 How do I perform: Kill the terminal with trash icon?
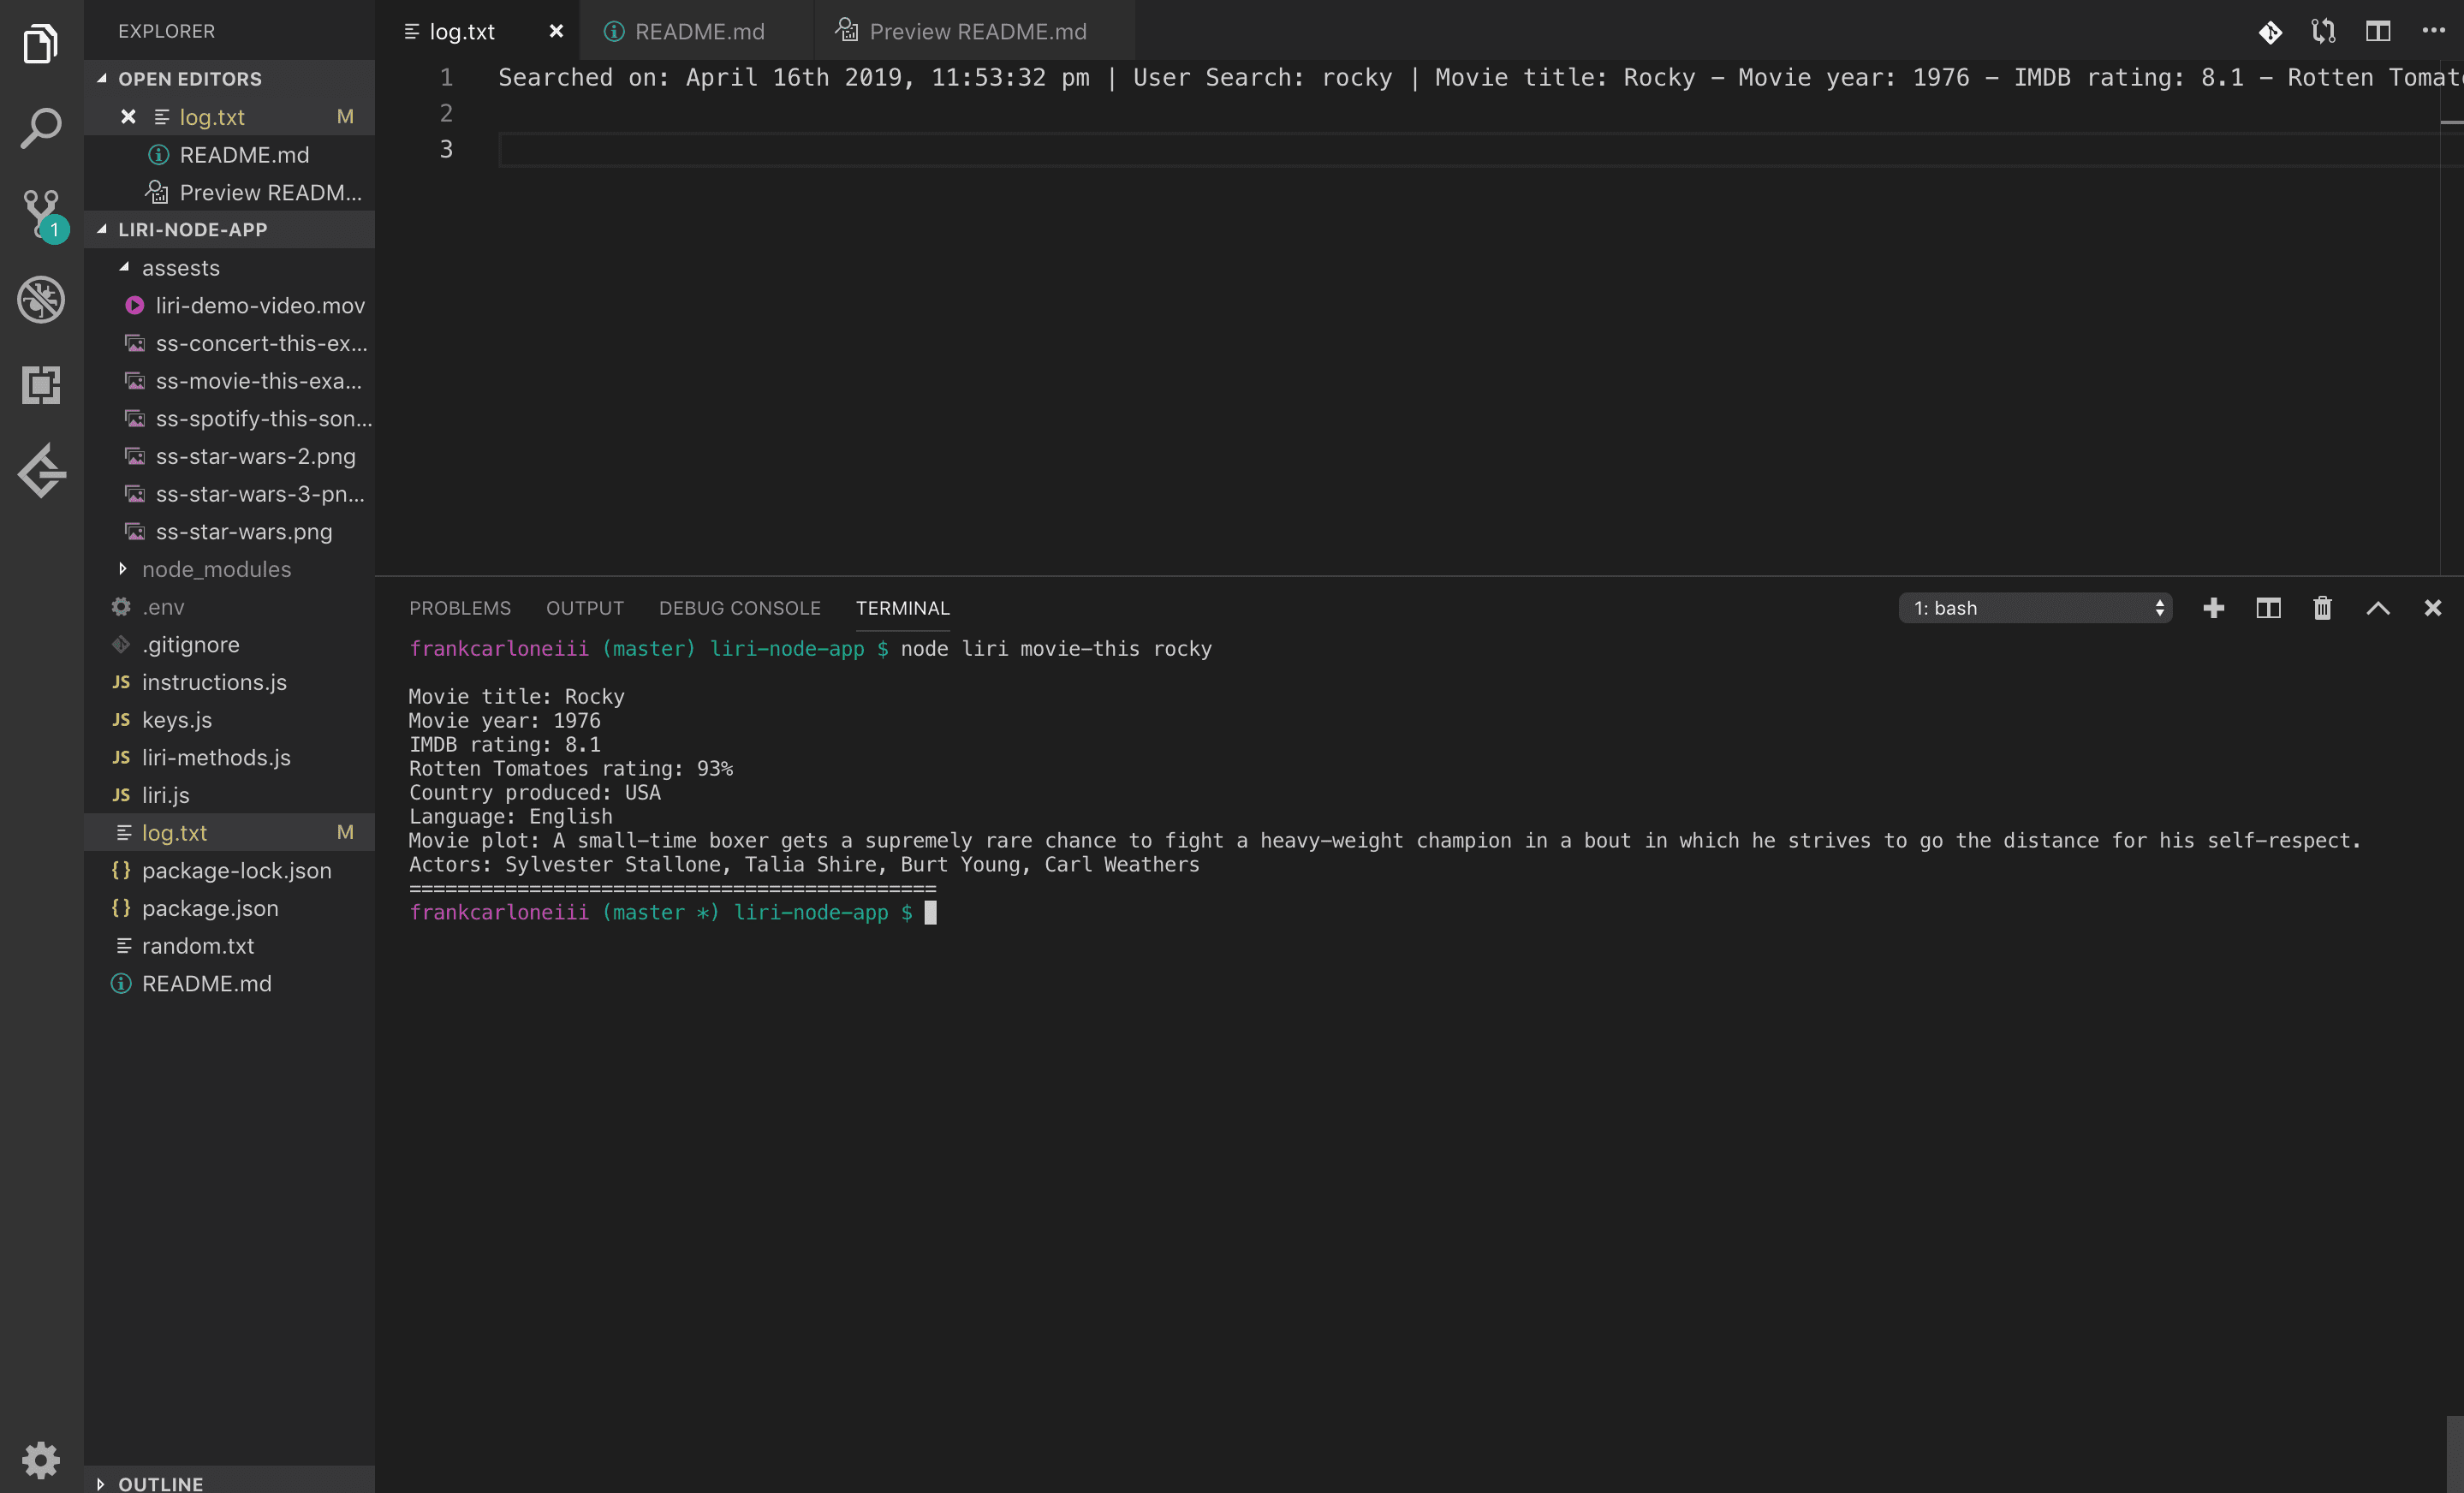click(2323, 608)
